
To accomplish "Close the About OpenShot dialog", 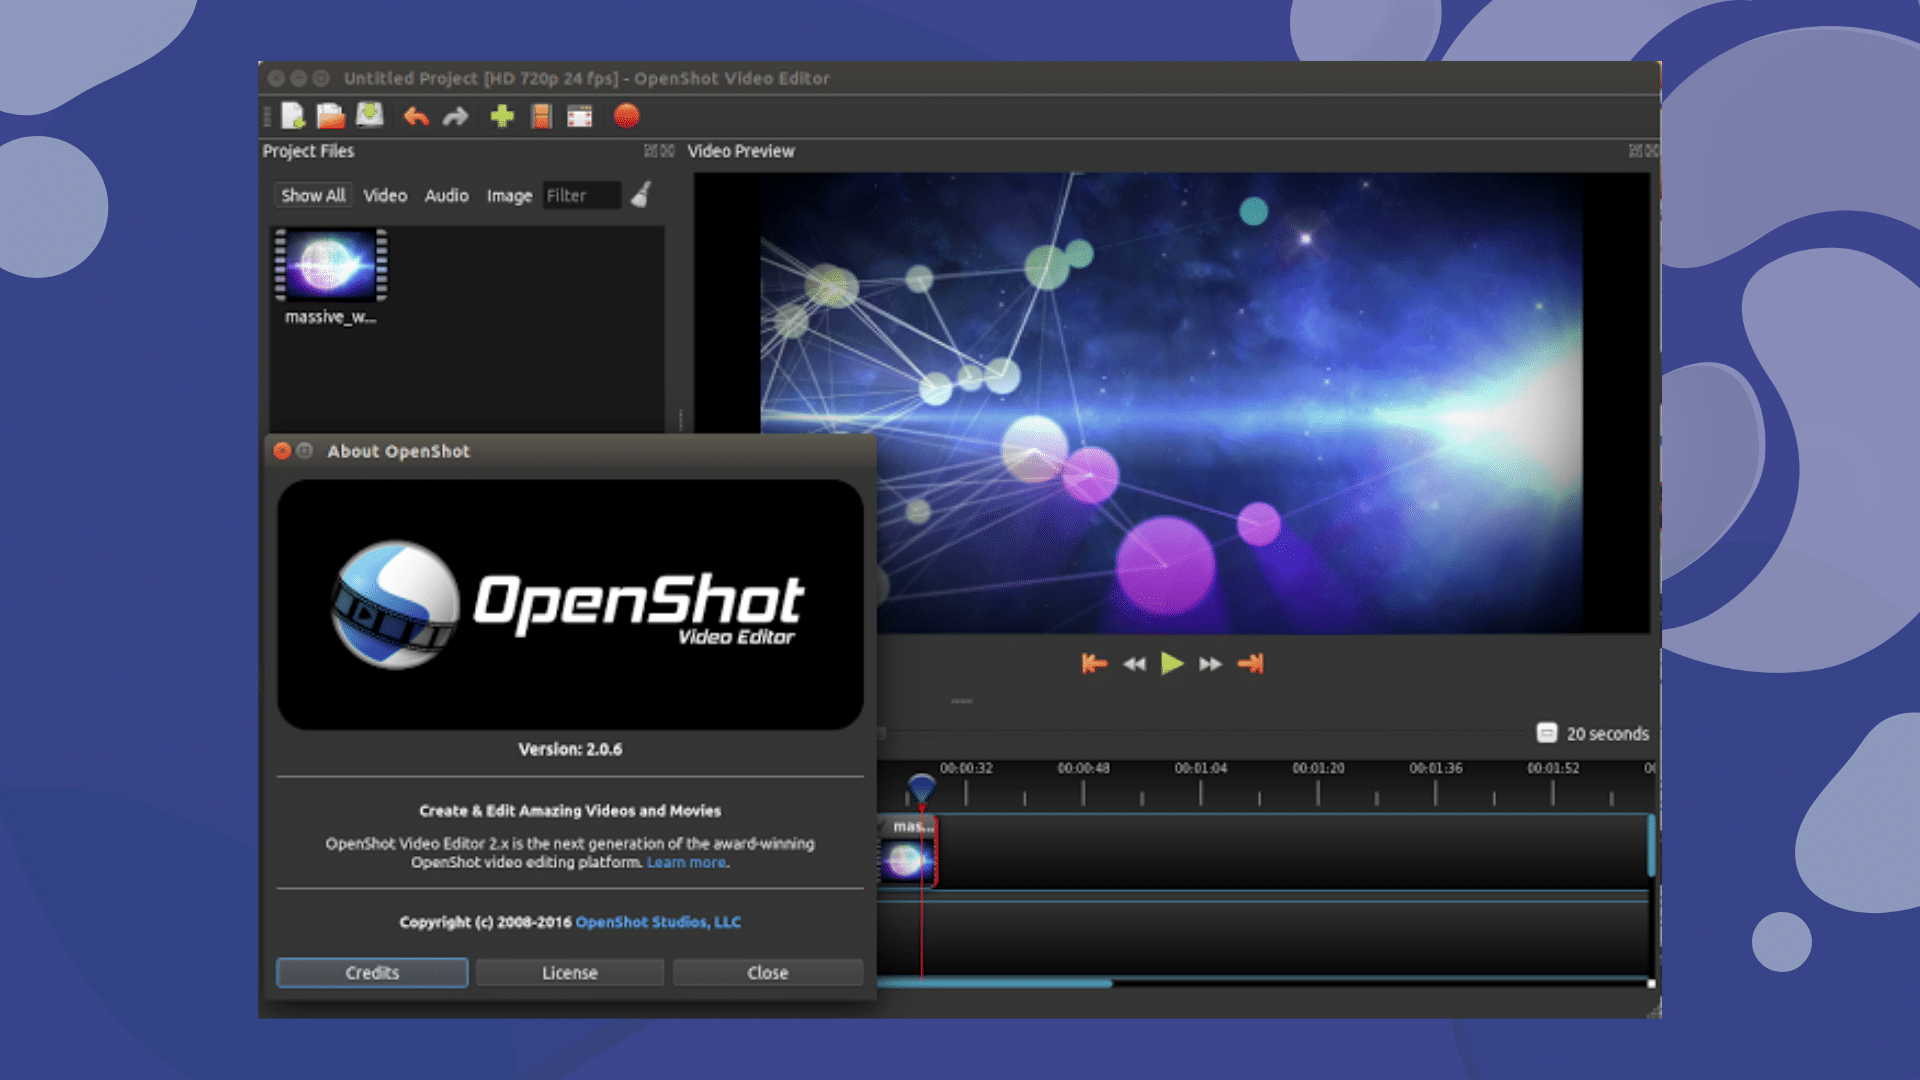I will (x=768, y=972).
